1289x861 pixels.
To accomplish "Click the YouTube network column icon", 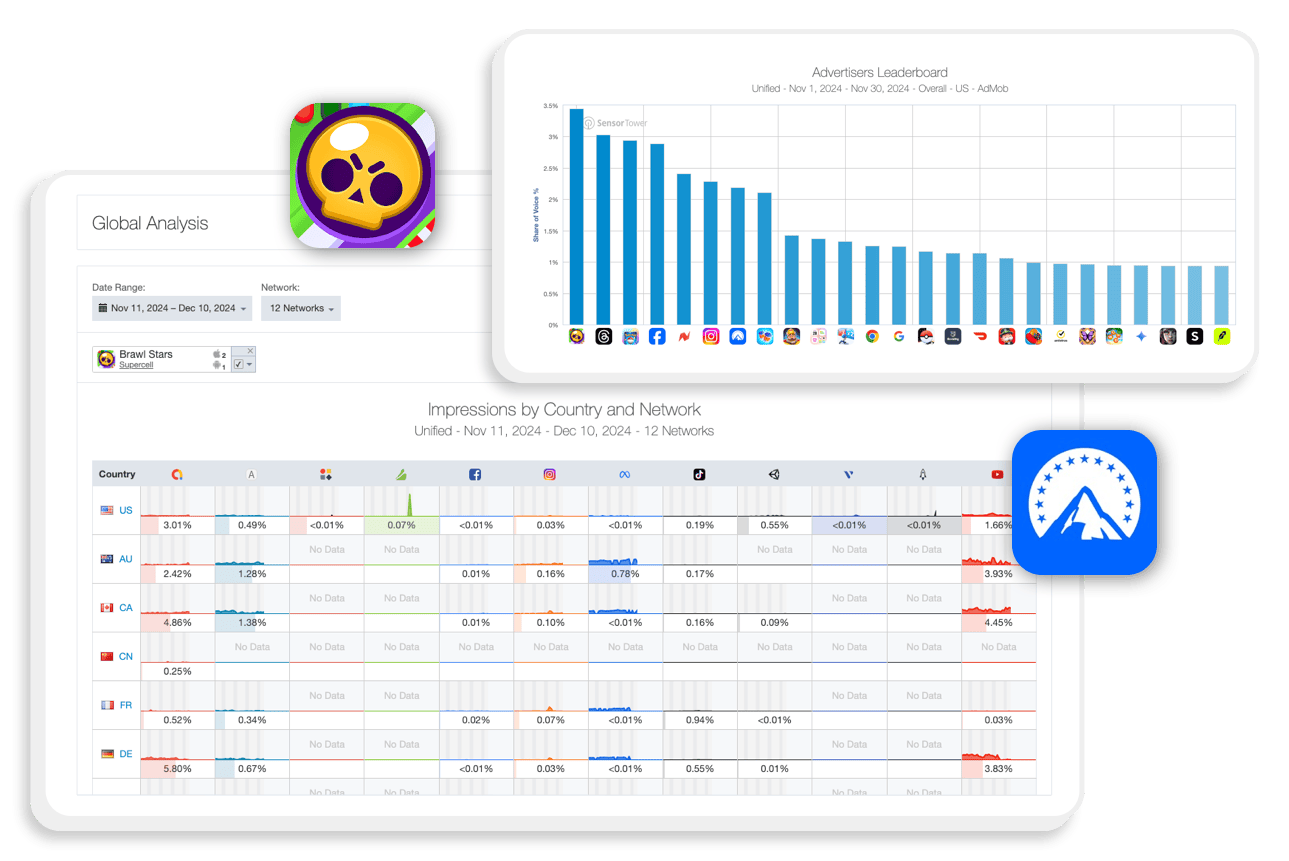I will click(998, 474).
